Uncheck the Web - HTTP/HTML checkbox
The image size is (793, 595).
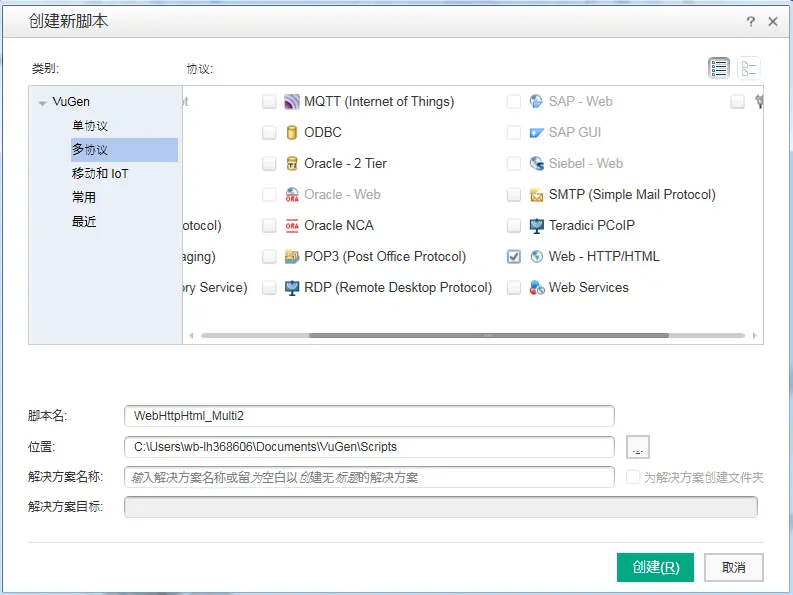[x=514, y=257]
